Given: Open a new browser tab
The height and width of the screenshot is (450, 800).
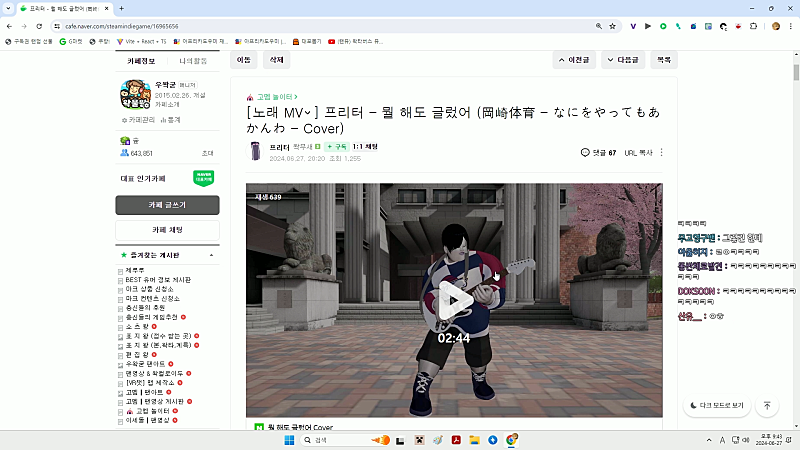Looking at the screenshot, I should [x=121, y=8].
